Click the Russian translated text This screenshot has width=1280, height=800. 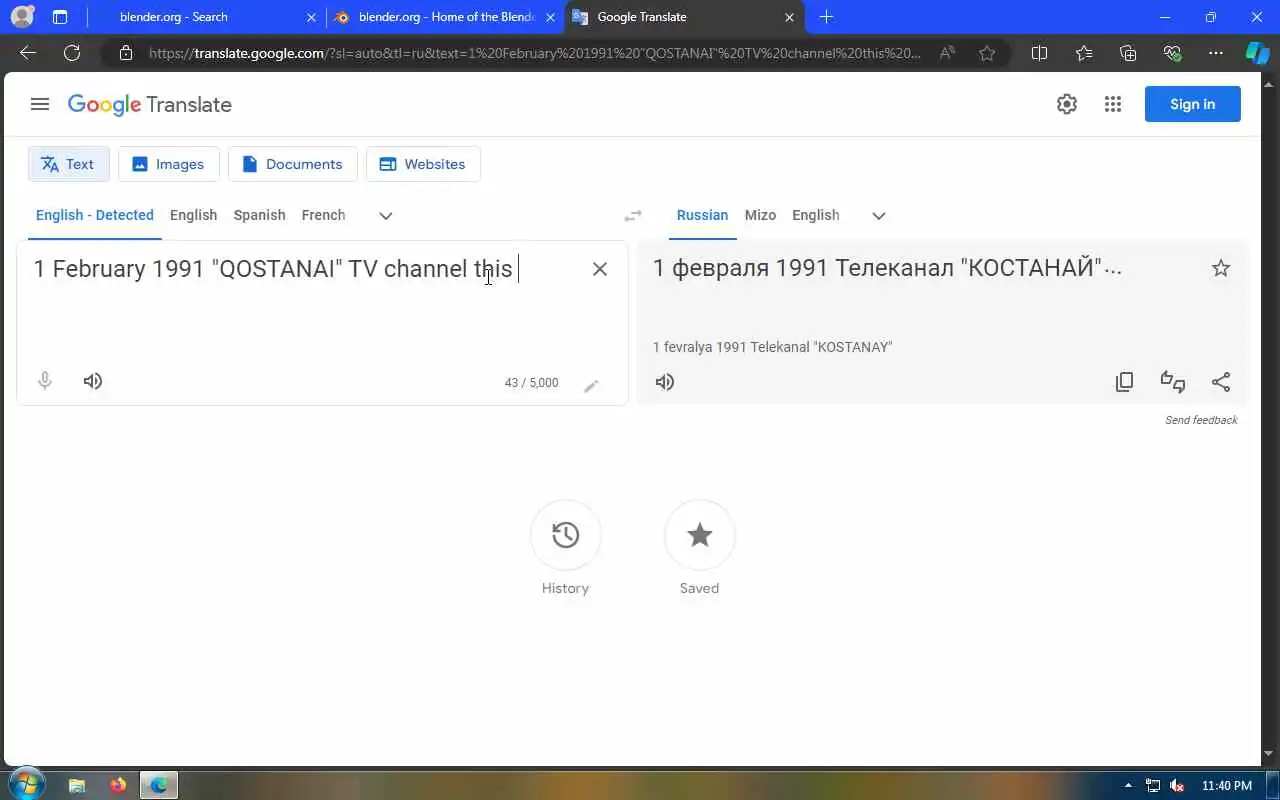pyautogui.click(x=887, y=268)
